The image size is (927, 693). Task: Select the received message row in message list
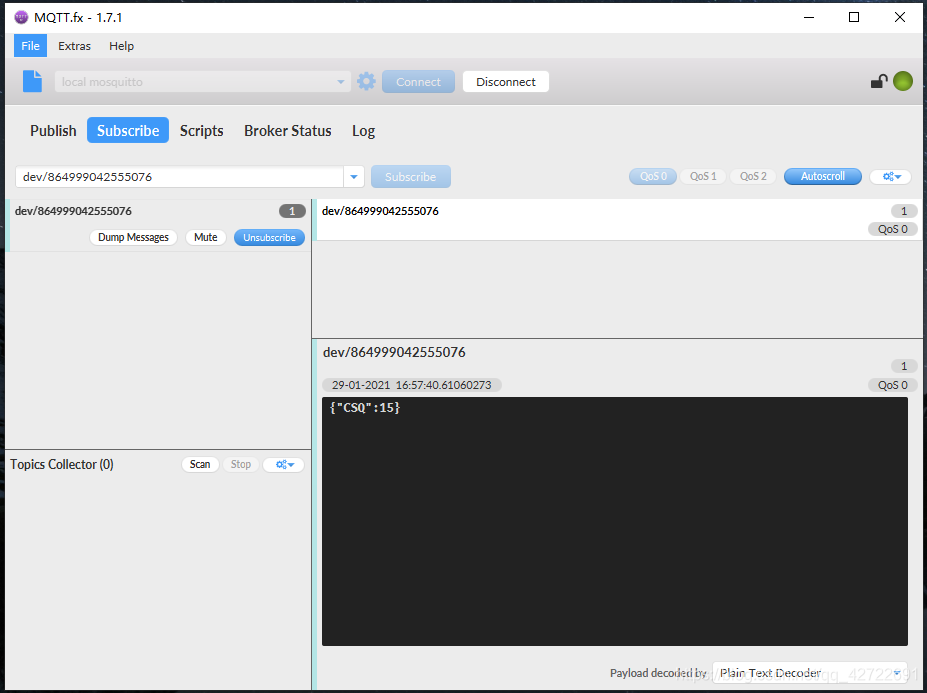tap(617, 219)
